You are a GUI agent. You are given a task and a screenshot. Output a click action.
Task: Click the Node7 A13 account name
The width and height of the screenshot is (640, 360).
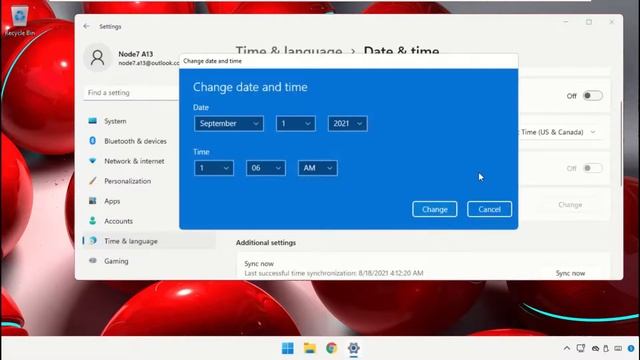pyautogui.click(x=136, y=54)
